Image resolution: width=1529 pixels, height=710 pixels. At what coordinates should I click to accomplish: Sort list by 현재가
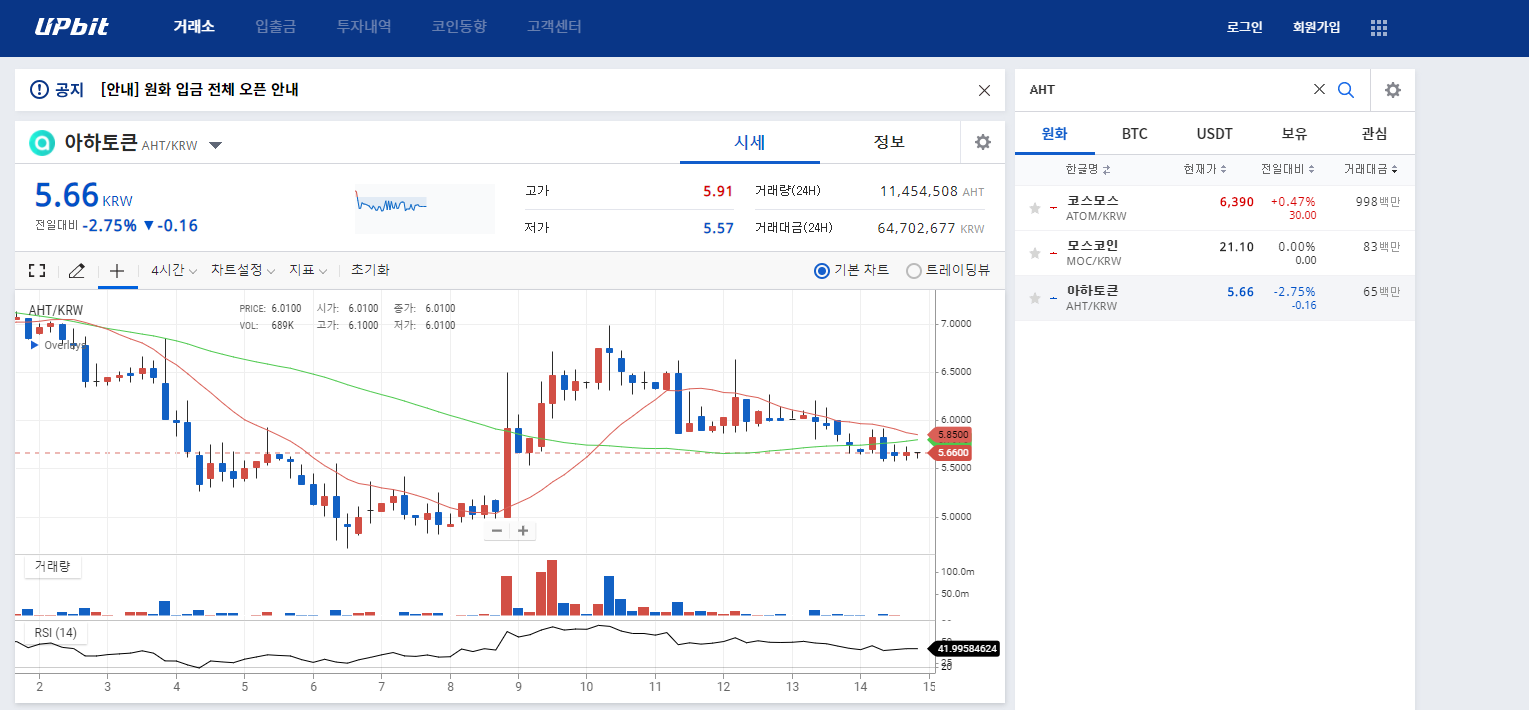point(1204,169)
